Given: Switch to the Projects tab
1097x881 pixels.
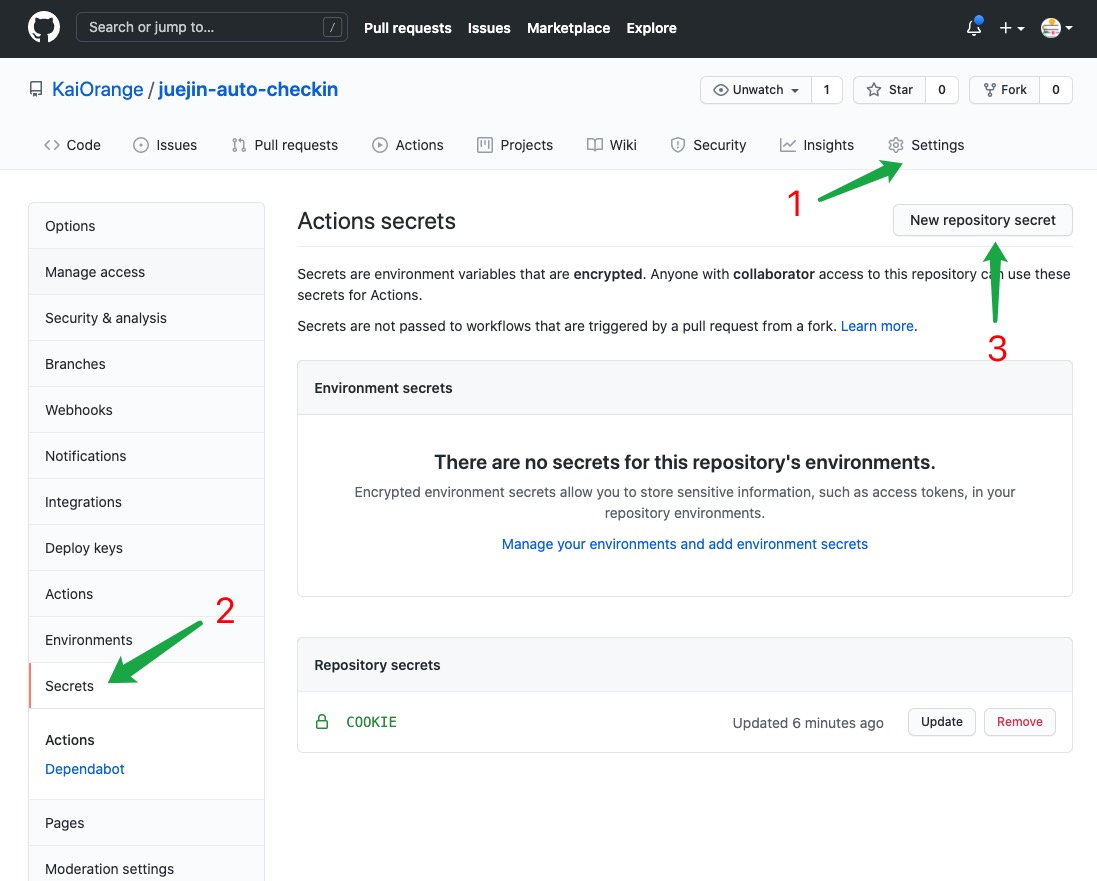Looking at the screenshot, I should [x=515, y=145].
